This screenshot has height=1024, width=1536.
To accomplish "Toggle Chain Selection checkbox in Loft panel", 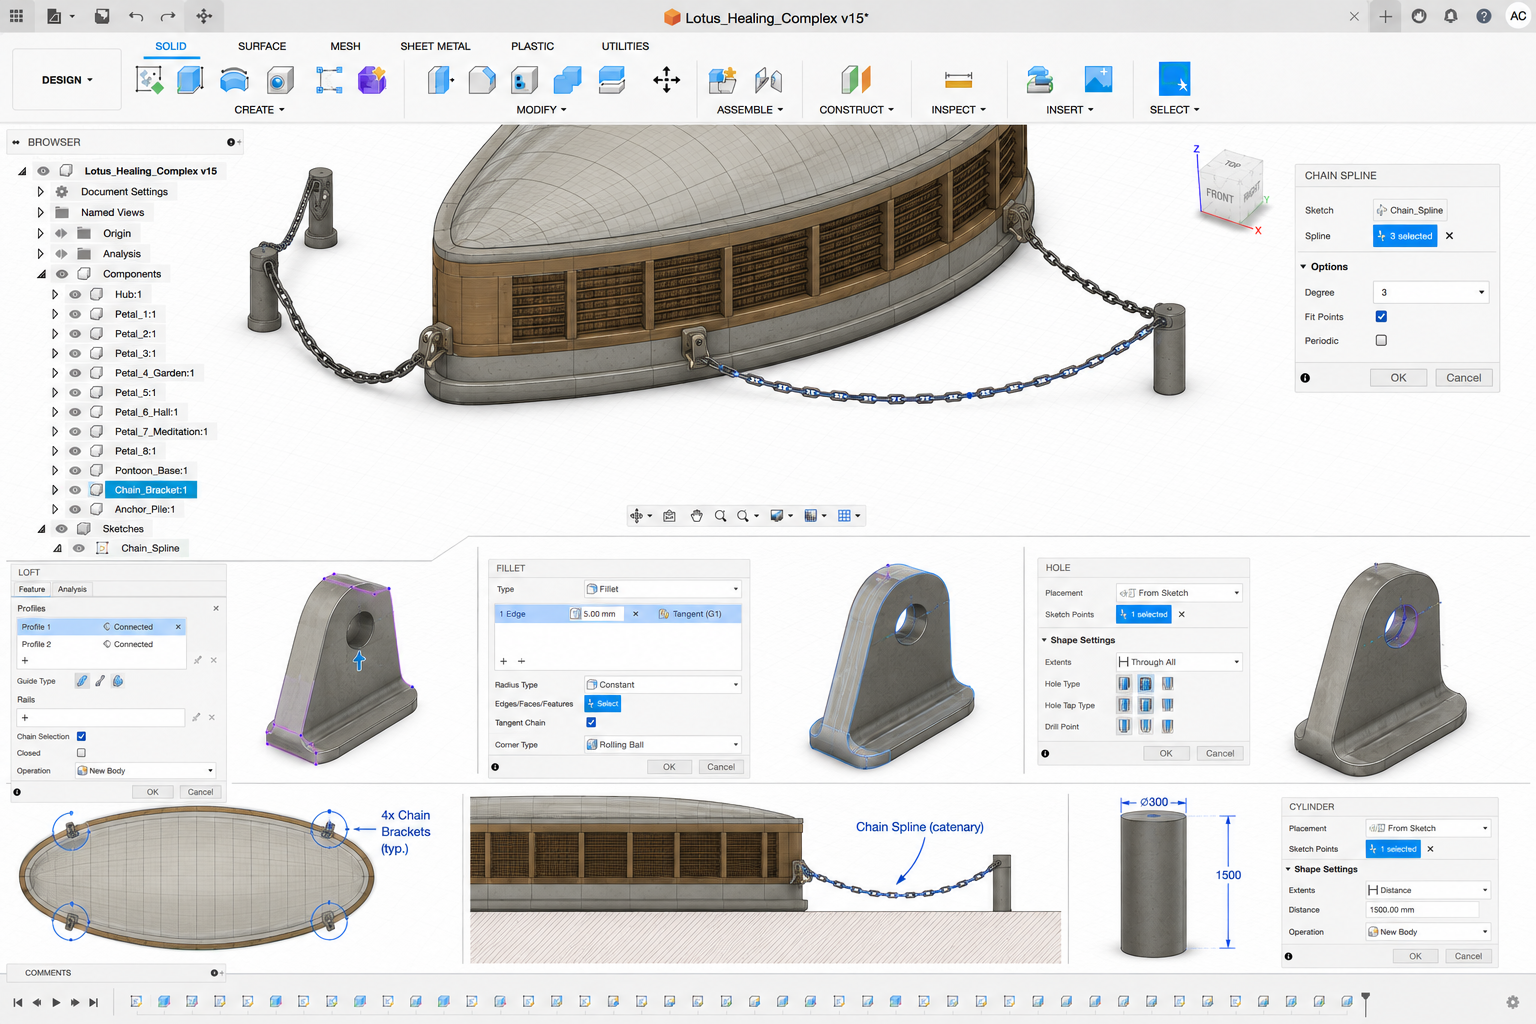I will coord(81,737).
